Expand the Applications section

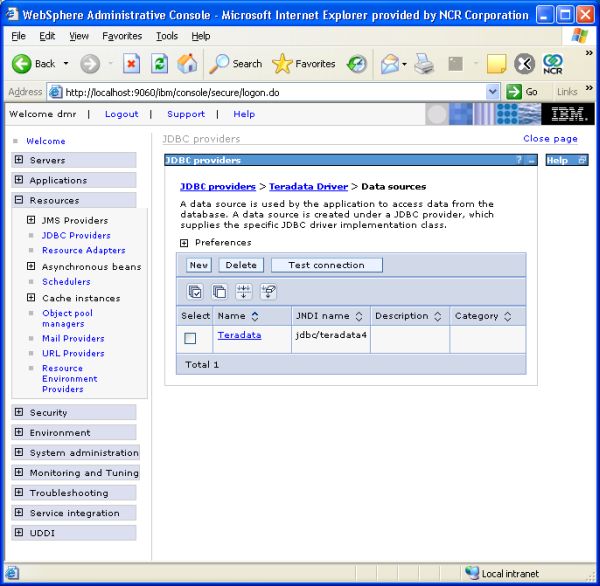click(x=19, y=180)
